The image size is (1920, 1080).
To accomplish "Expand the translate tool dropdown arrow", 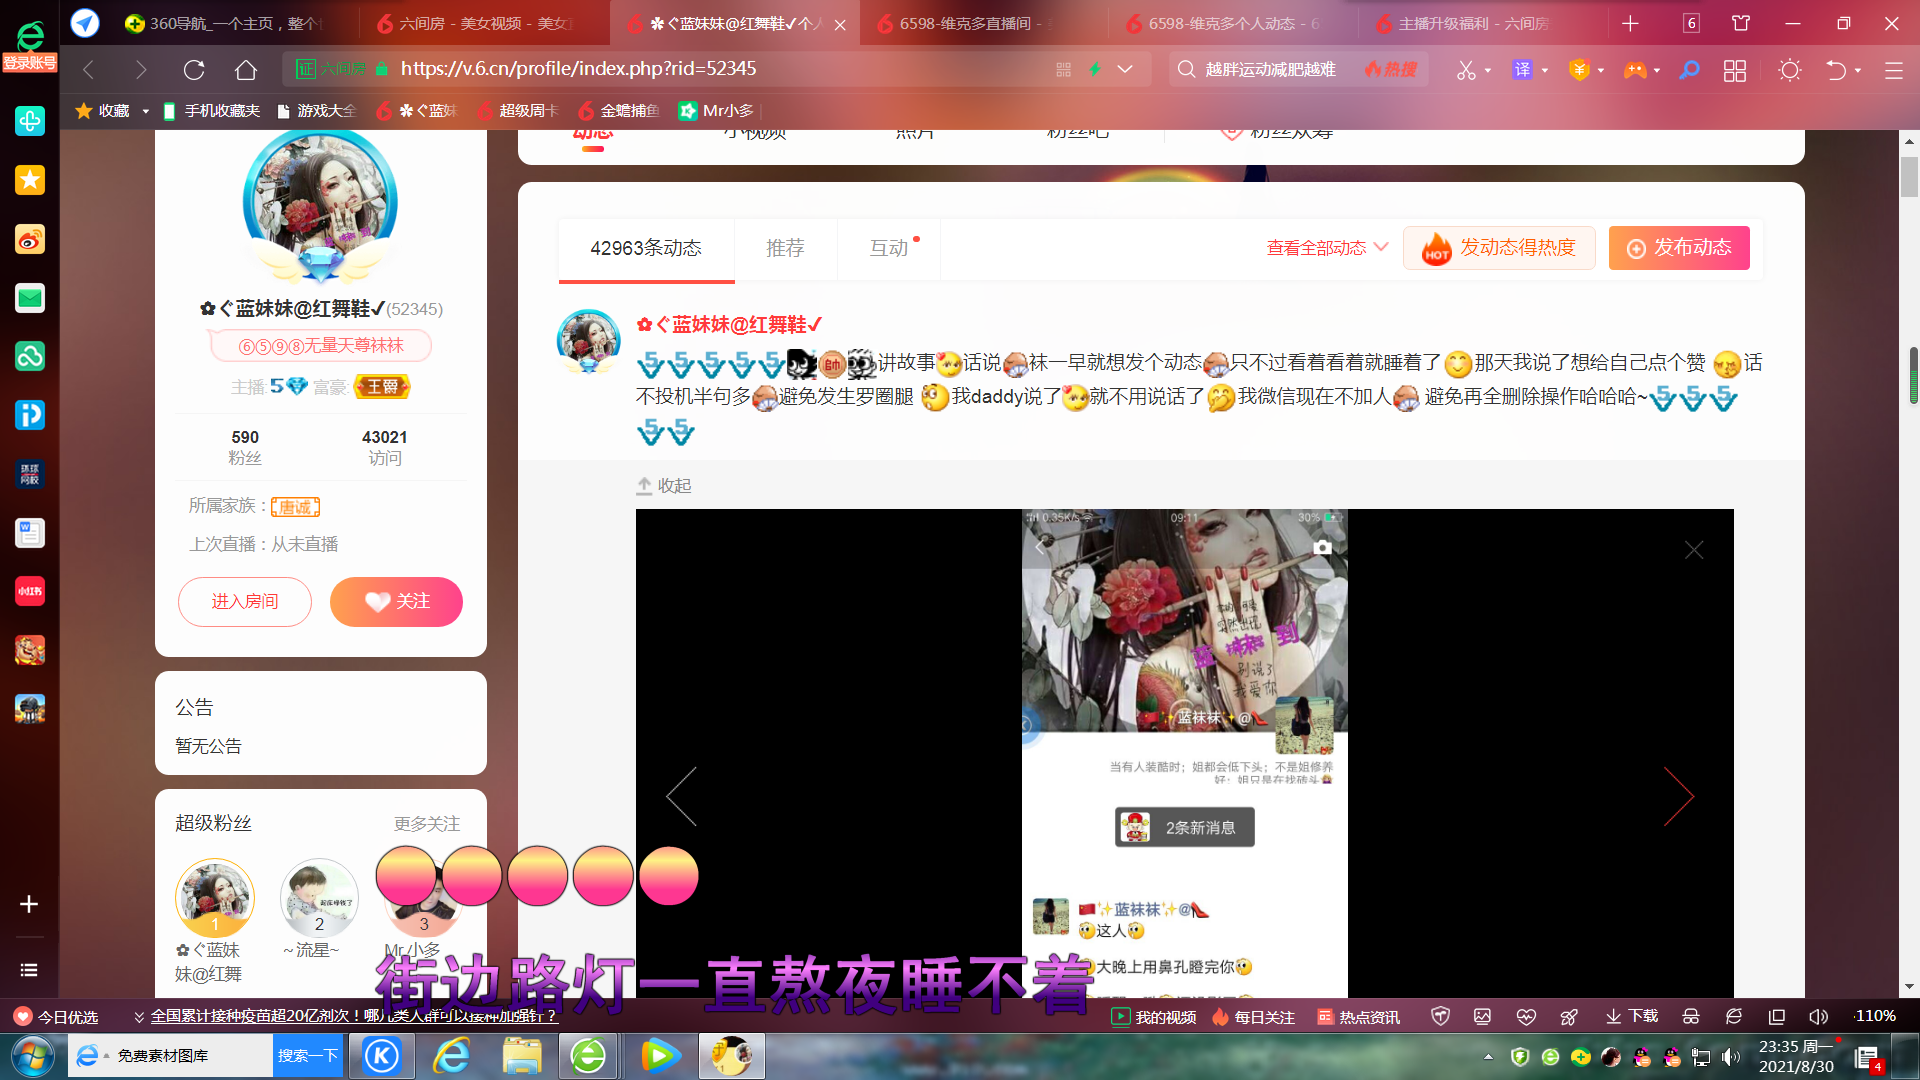I will (1545, 71).
